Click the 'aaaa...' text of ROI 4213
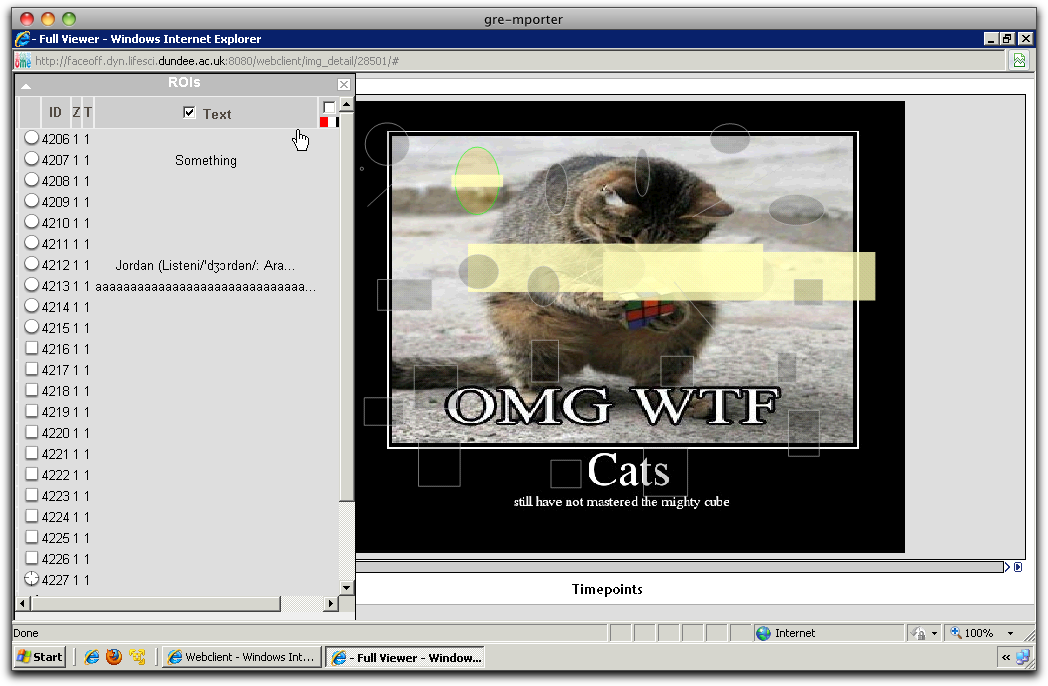 205,287
